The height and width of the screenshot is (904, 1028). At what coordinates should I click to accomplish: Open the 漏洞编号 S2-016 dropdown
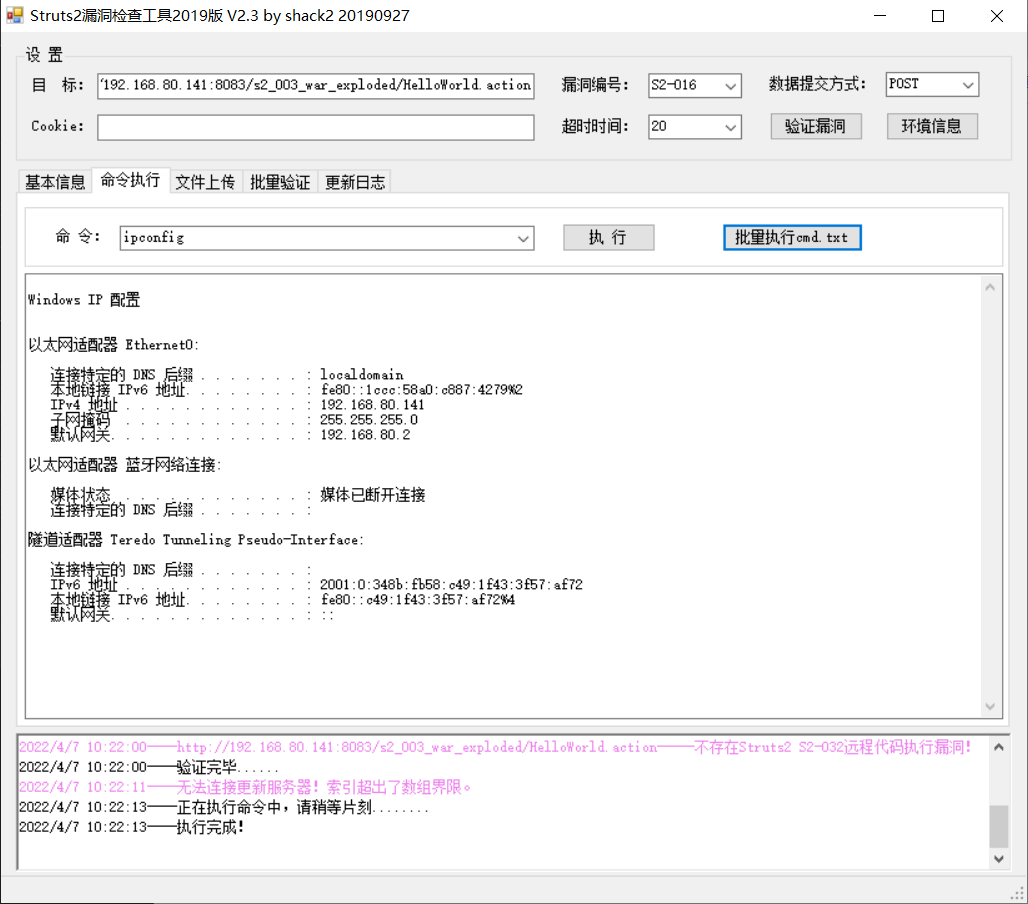tap(694, 86)
